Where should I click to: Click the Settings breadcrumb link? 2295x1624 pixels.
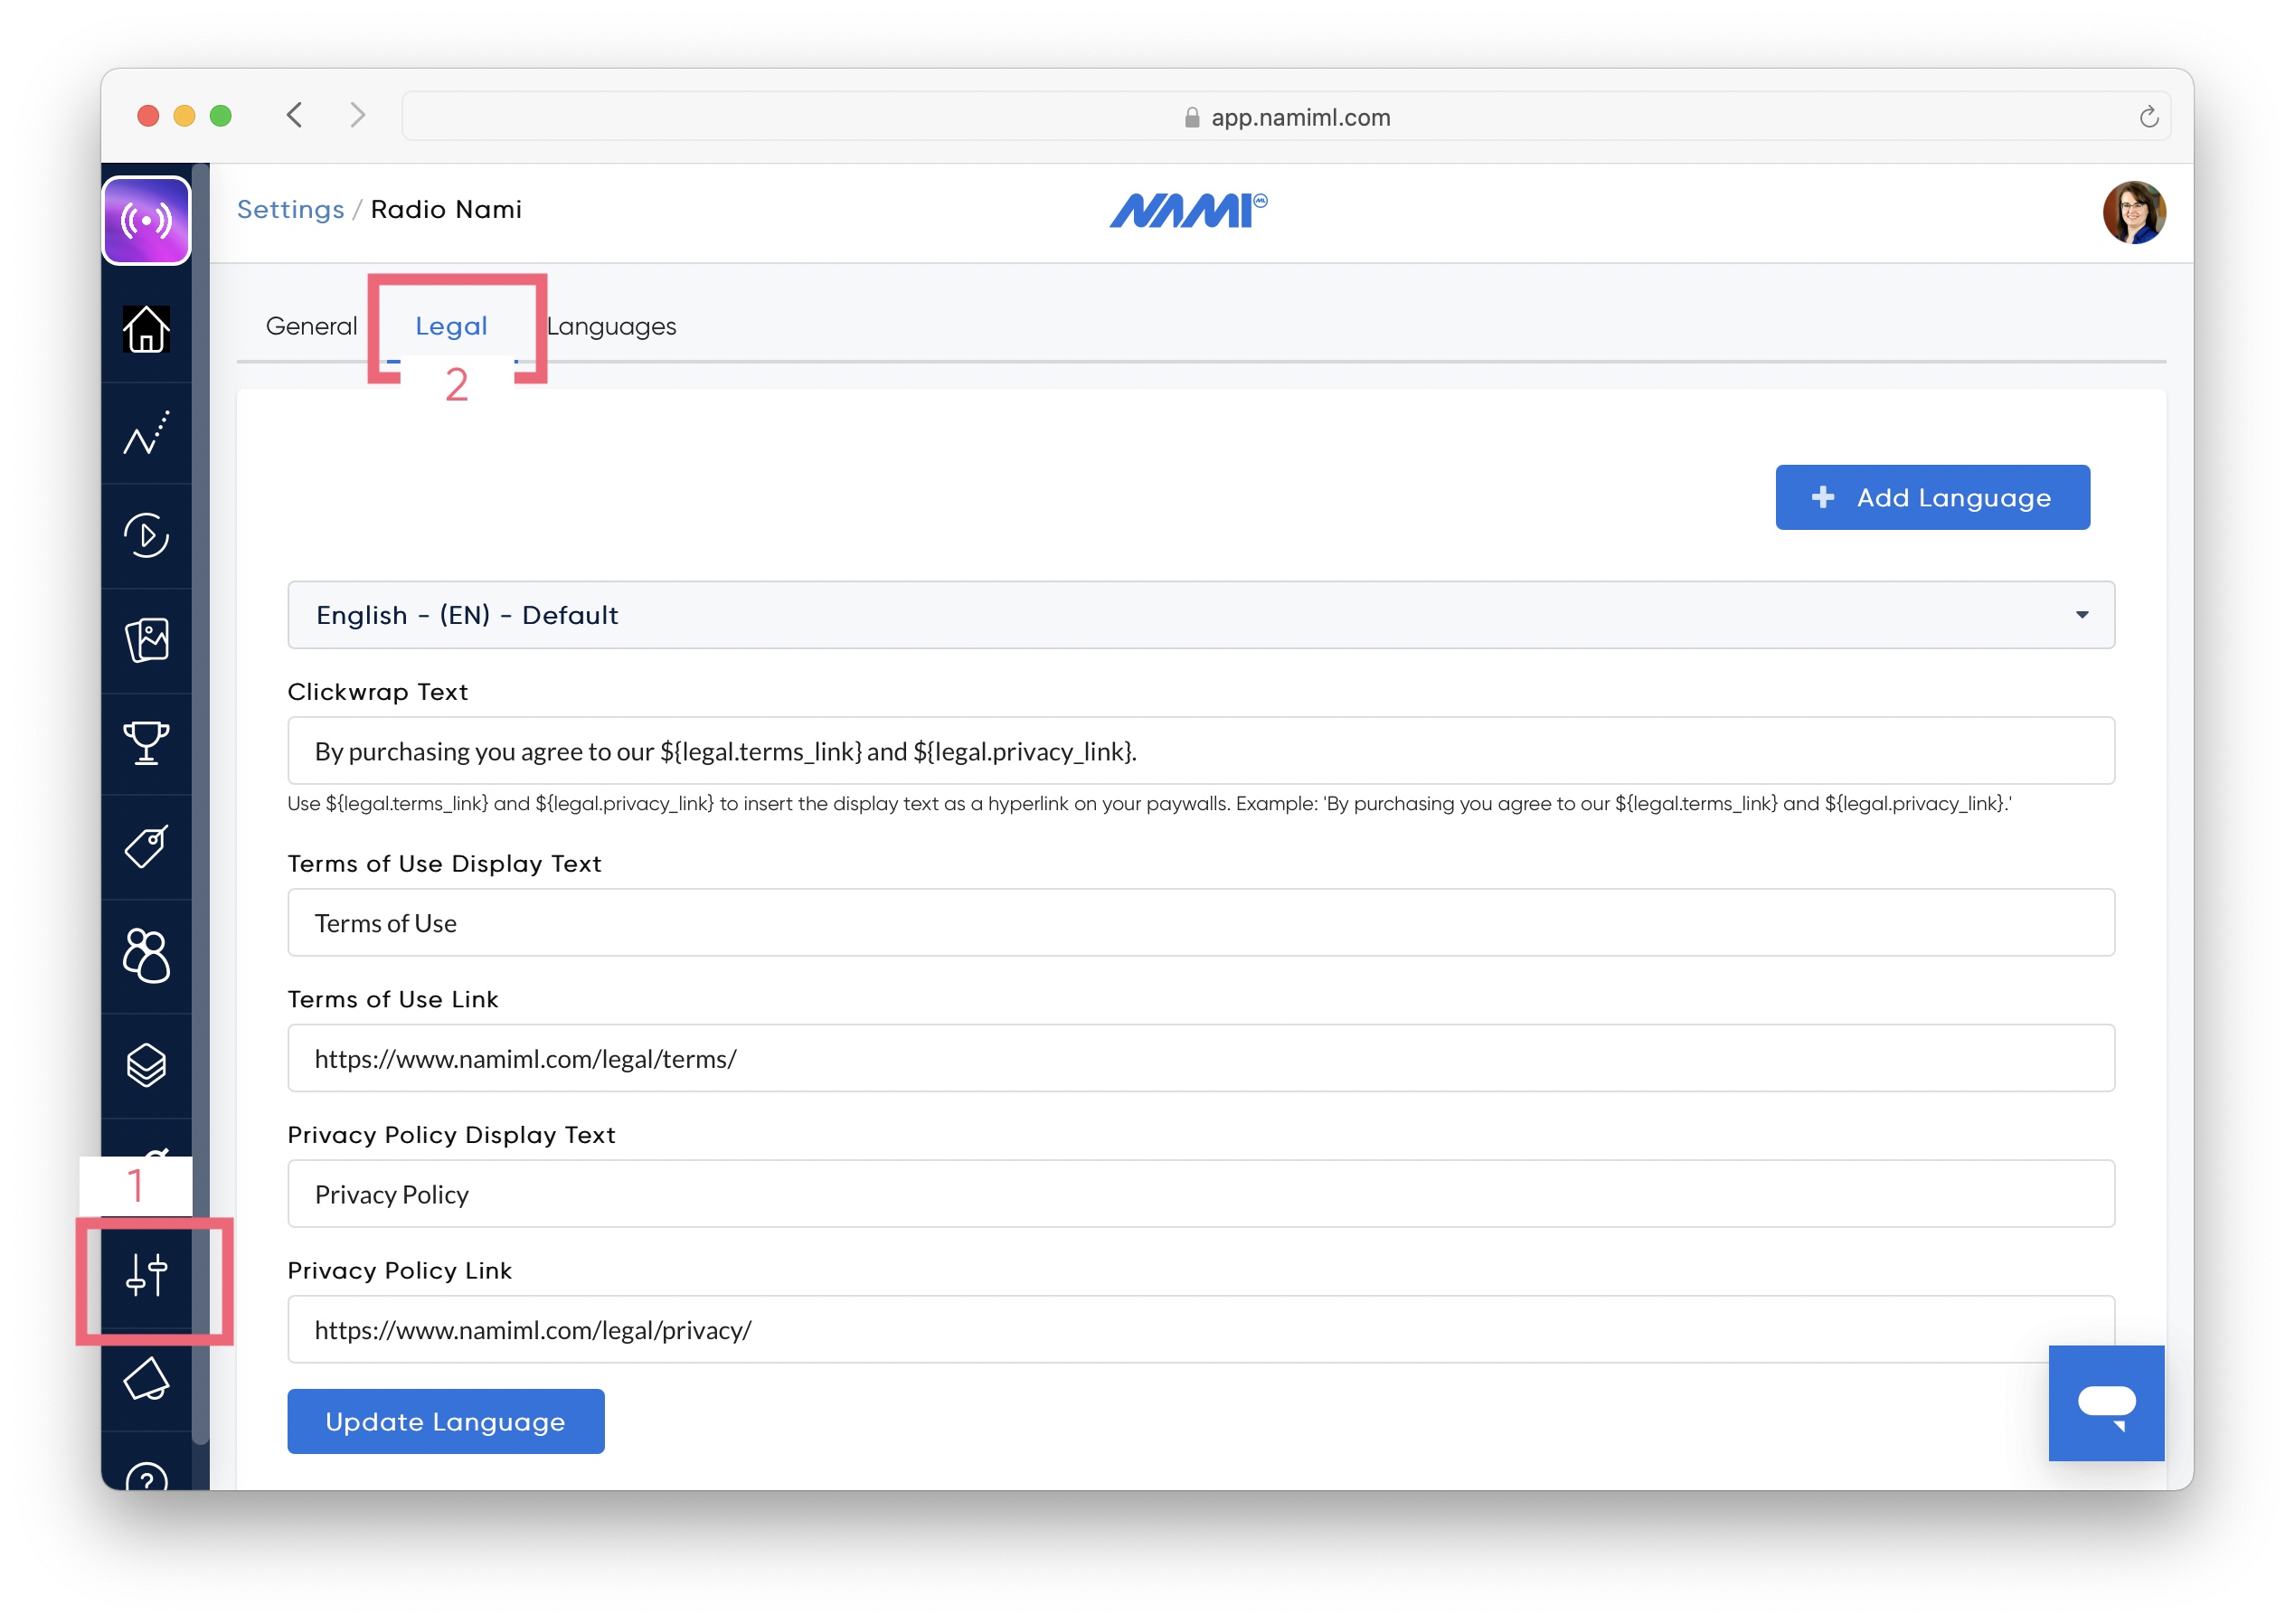tap(290, 209)
